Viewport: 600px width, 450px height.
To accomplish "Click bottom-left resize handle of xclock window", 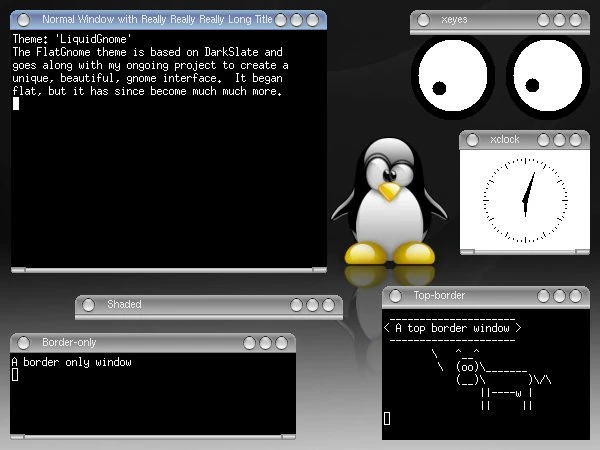I will coord(467,252).
